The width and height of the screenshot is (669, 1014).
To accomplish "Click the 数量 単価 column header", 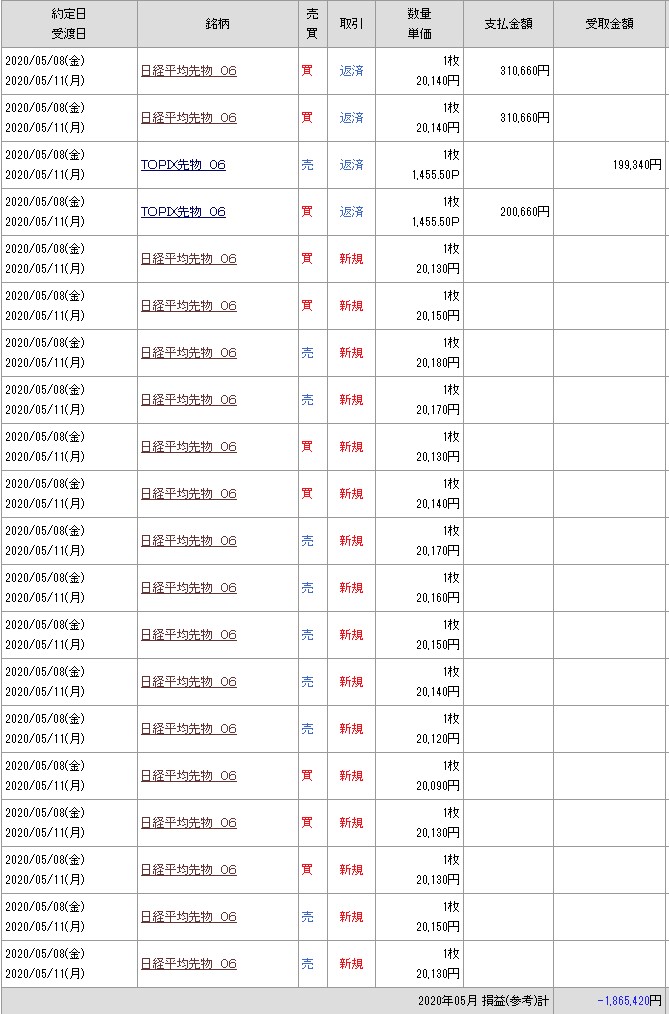I will 419,24.
